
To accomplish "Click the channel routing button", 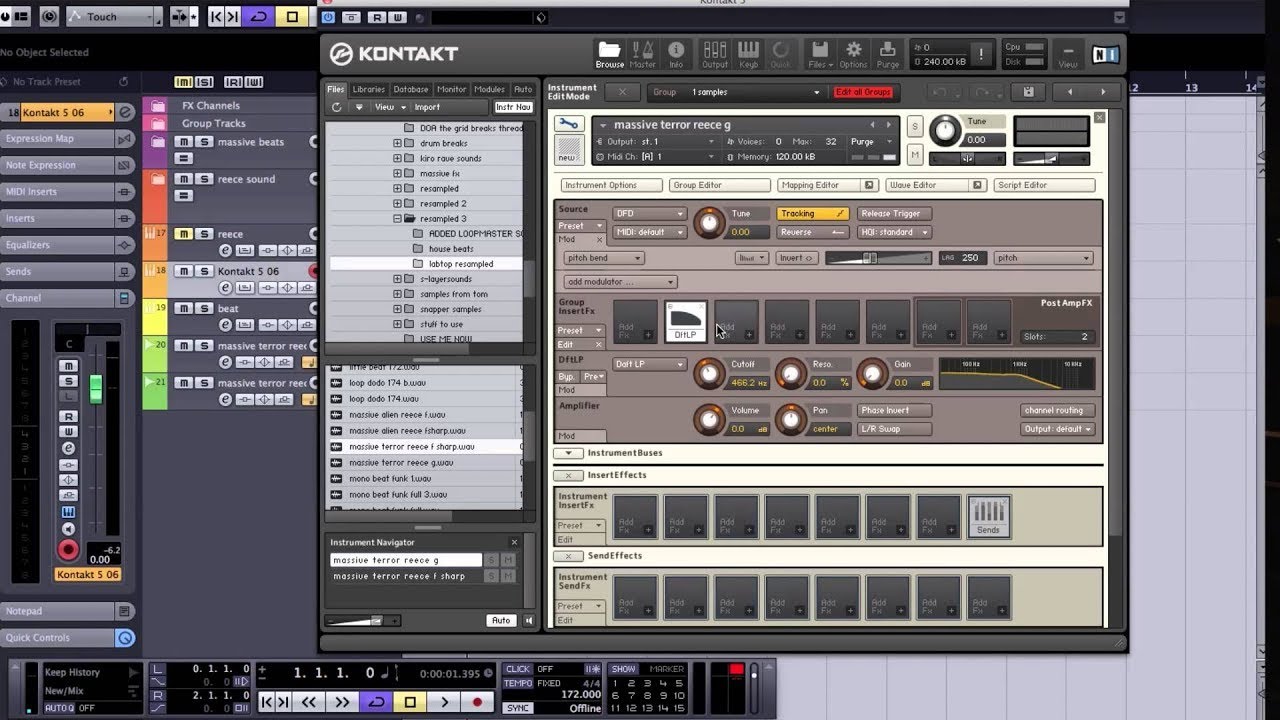I will point(1058,410).
